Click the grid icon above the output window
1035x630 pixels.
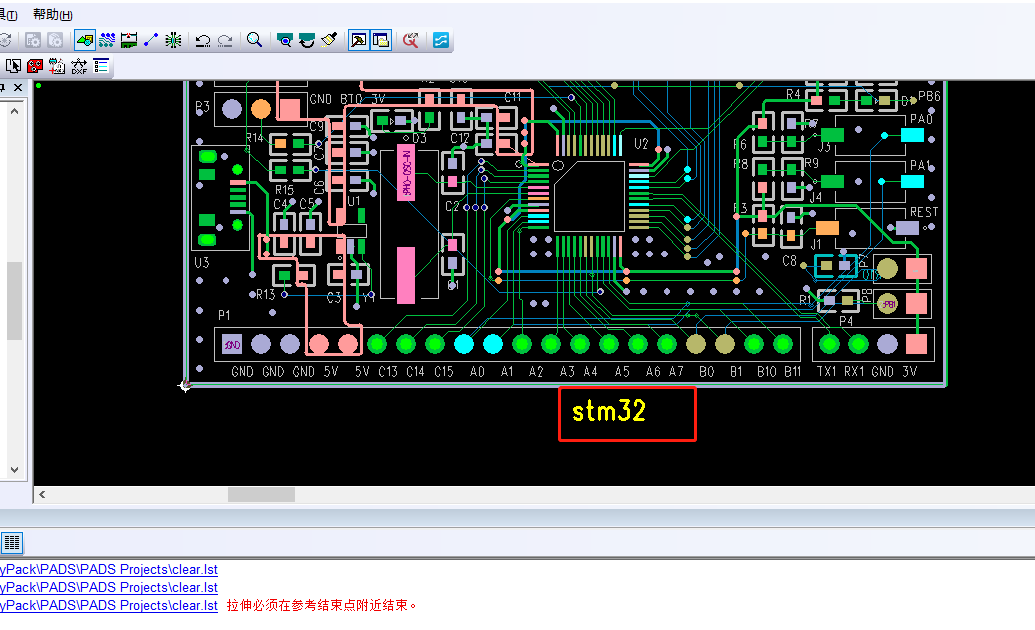(12, 542)
